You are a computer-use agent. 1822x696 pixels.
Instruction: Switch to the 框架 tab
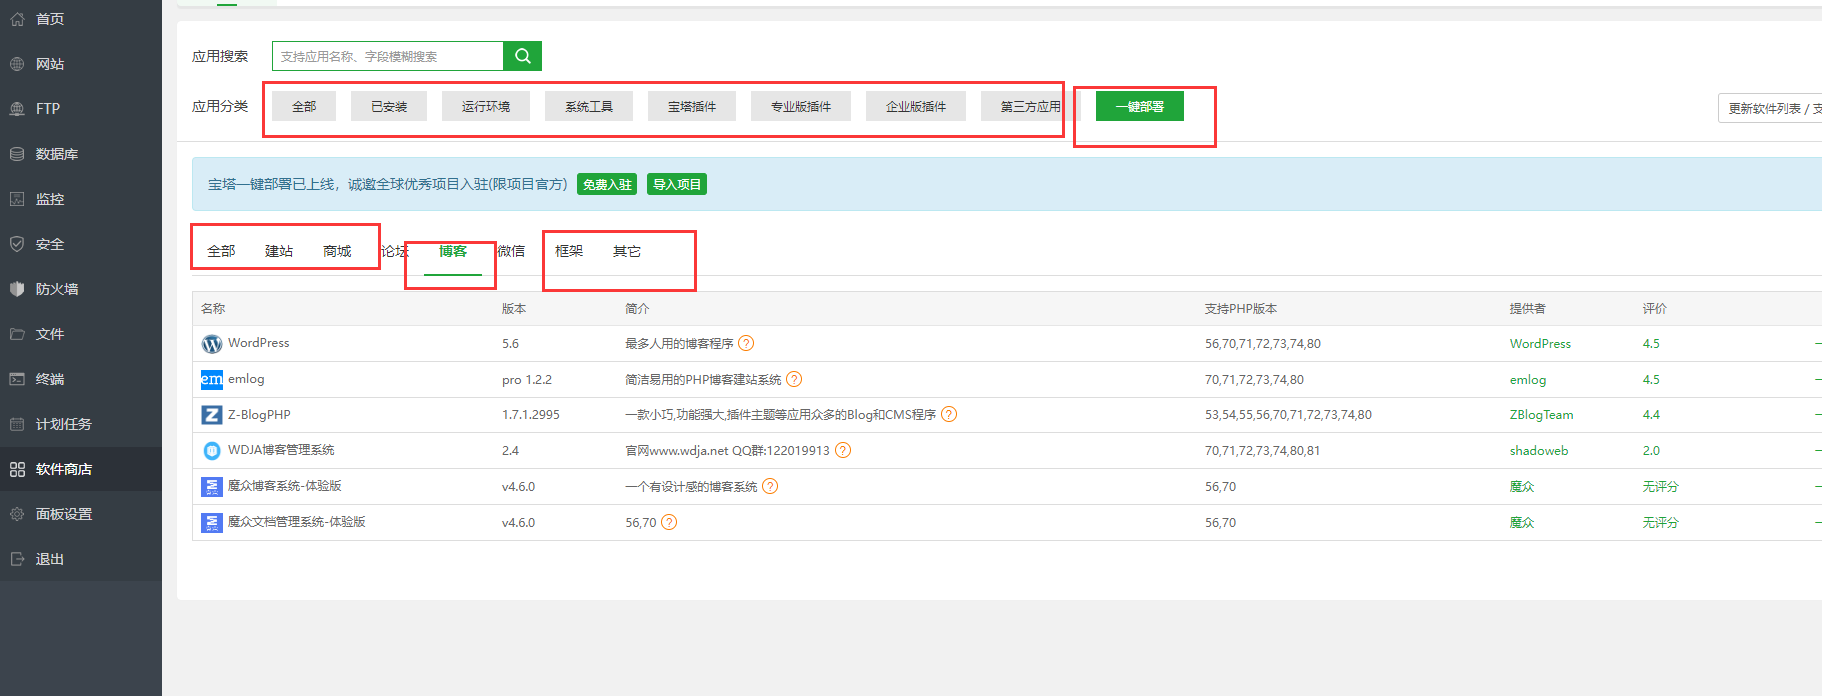click(x=569, y=251)
